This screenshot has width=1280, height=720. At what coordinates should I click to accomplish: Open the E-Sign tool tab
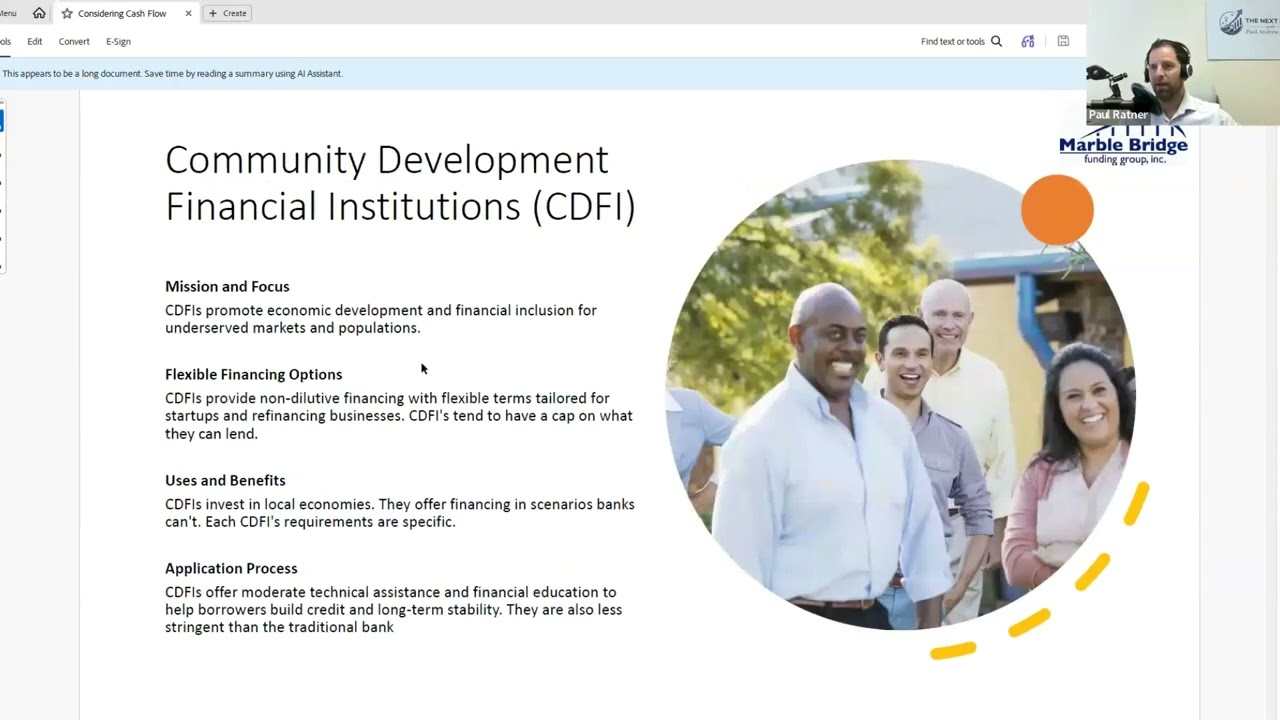(x=118, y=41)
